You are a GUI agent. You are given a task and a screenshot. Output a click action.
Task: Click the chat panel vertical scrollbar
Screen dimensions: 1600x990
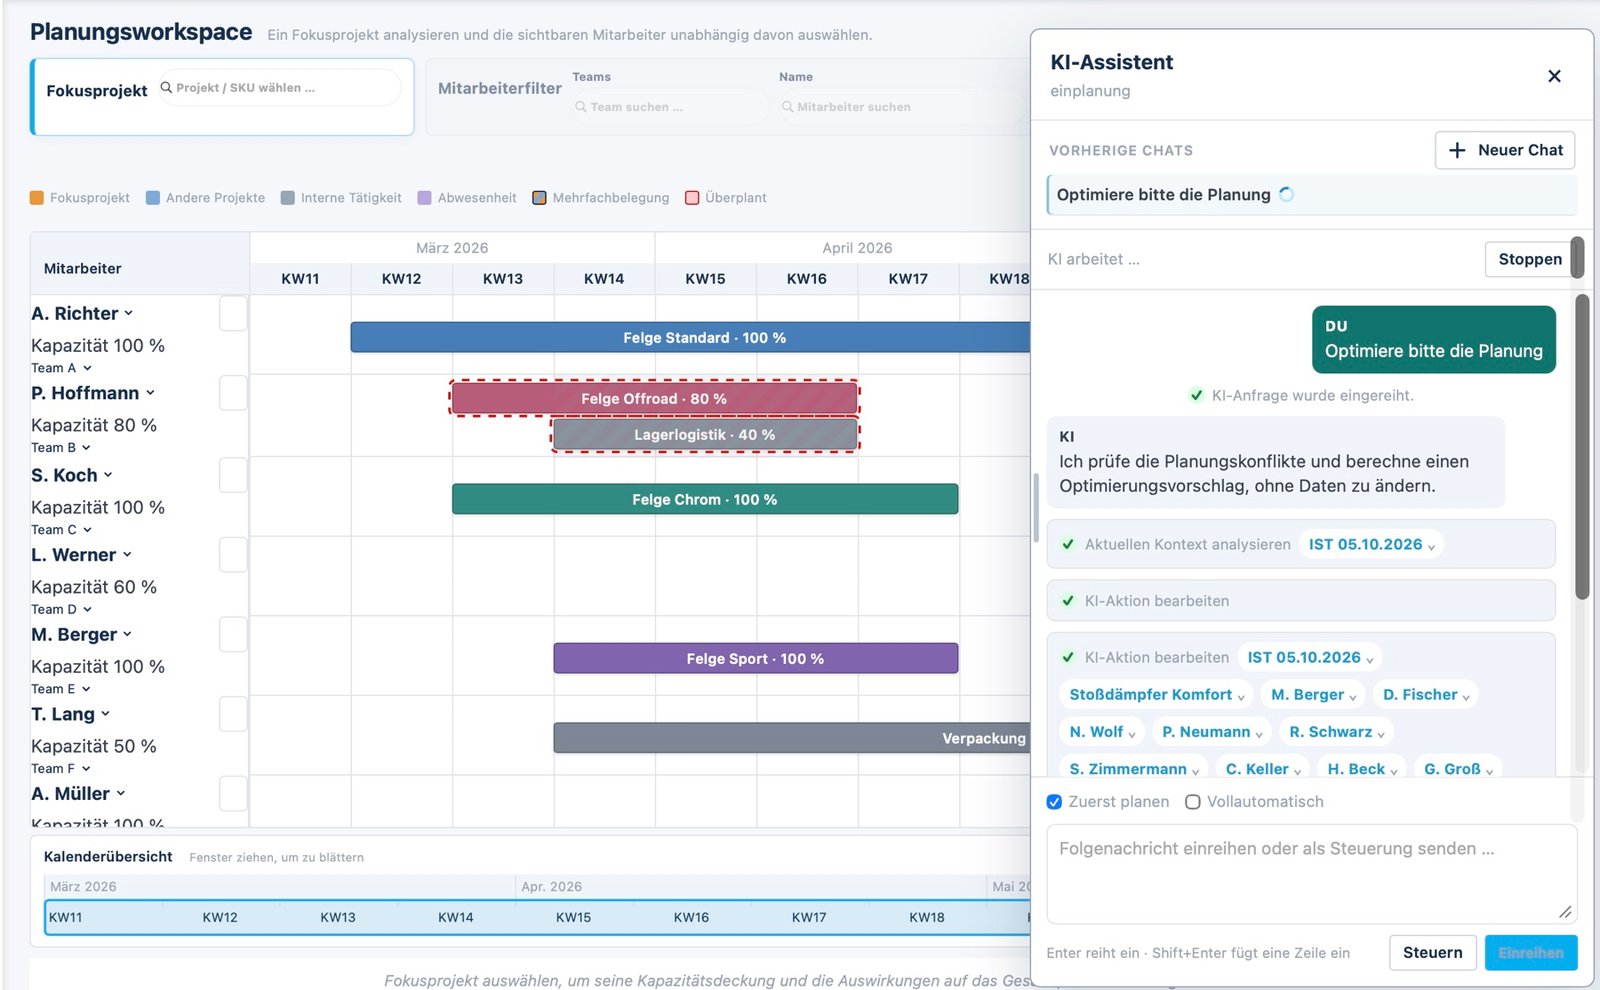coord(1581,447)
